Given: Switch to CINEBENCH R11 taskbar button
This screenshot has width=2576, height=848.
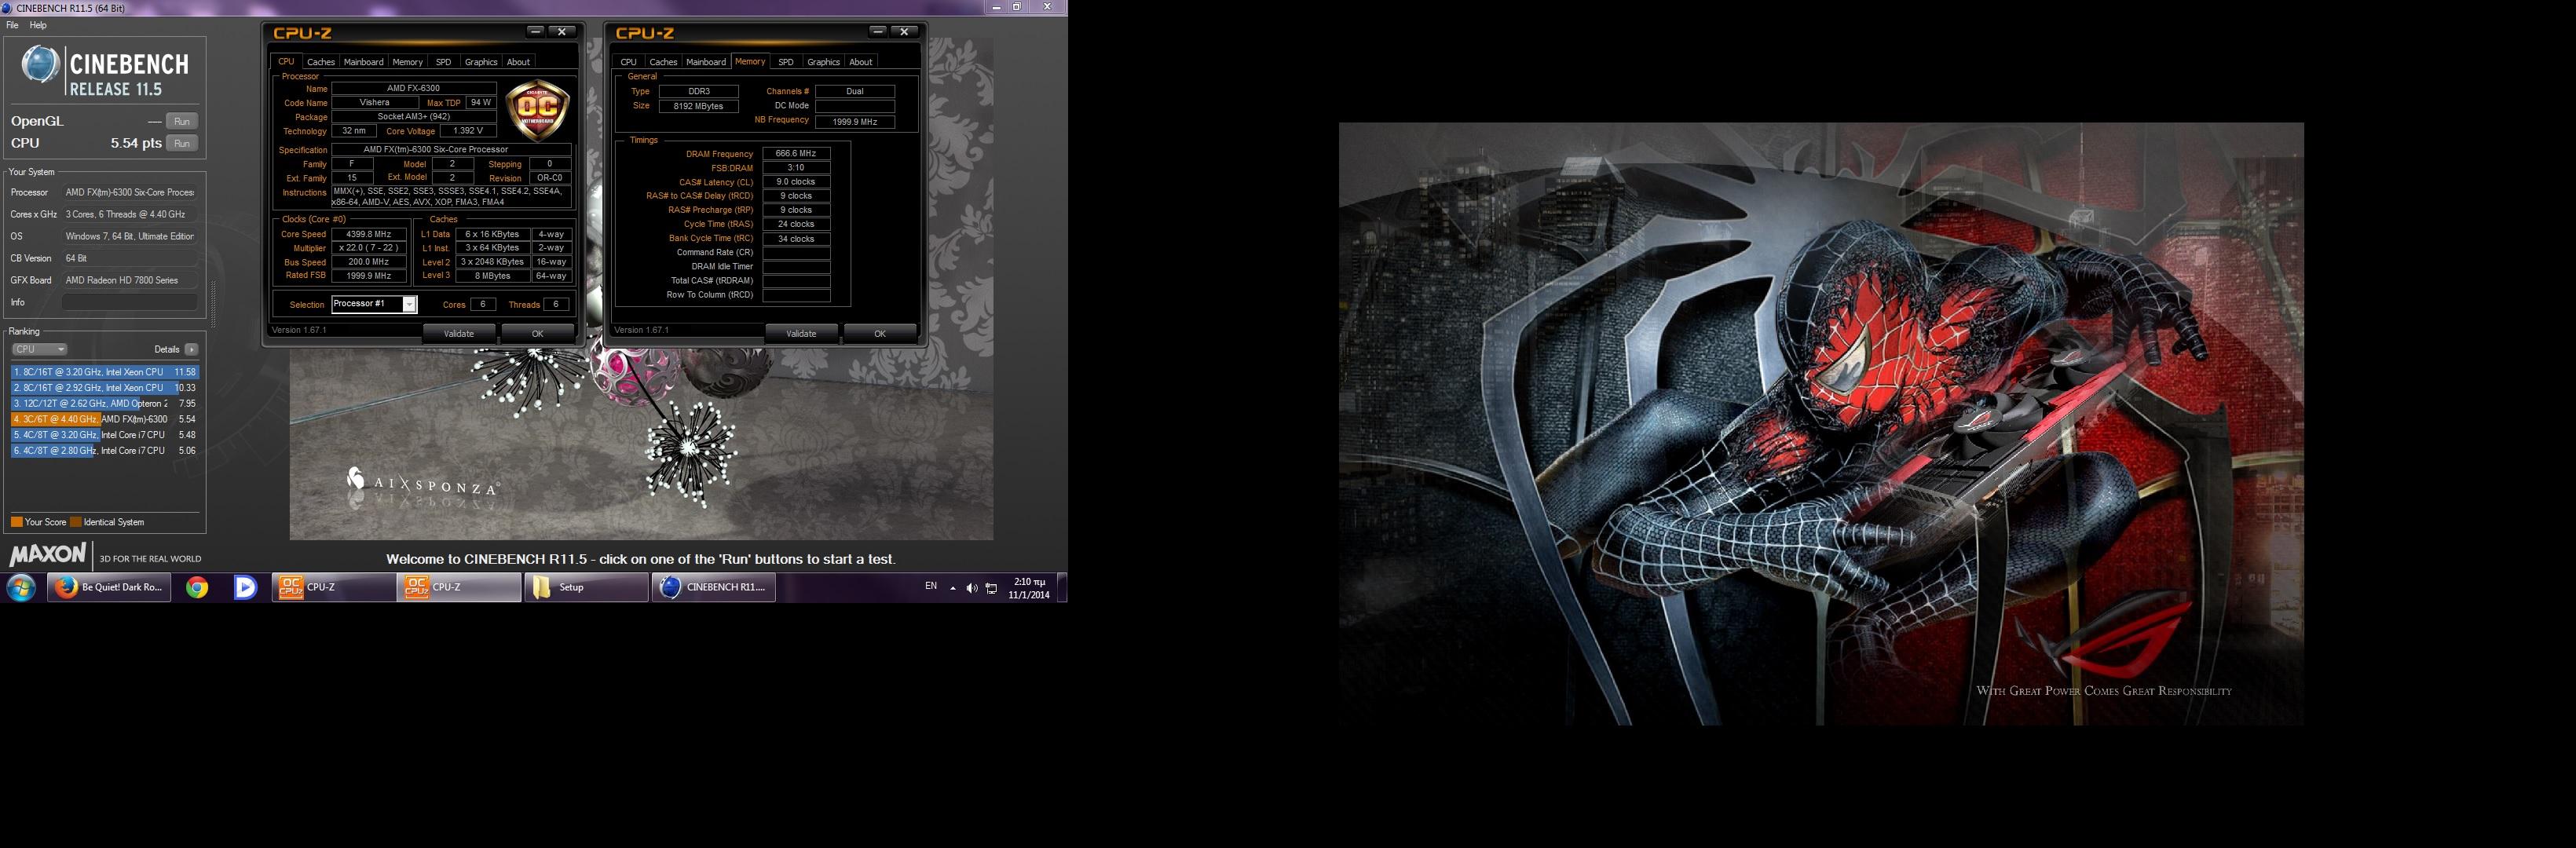Looking at the screenshot, I should [713, 587].
